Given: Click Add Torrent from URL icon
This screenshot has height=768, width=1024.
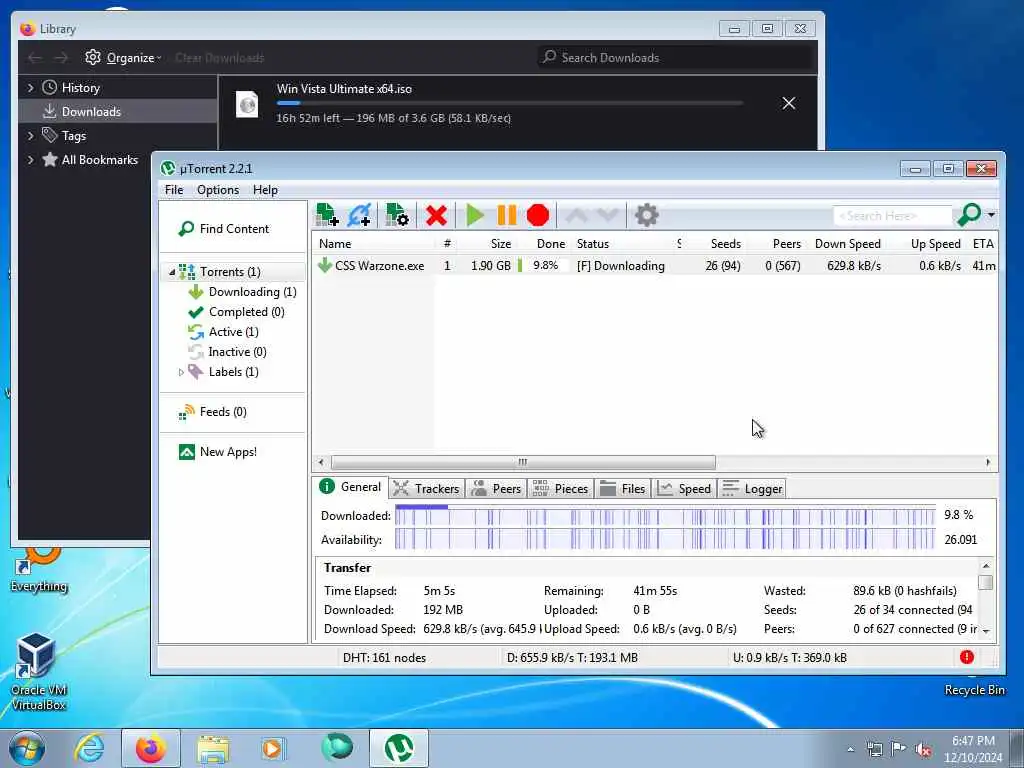Looking at the screenshot, I should (x=360, y=215).
